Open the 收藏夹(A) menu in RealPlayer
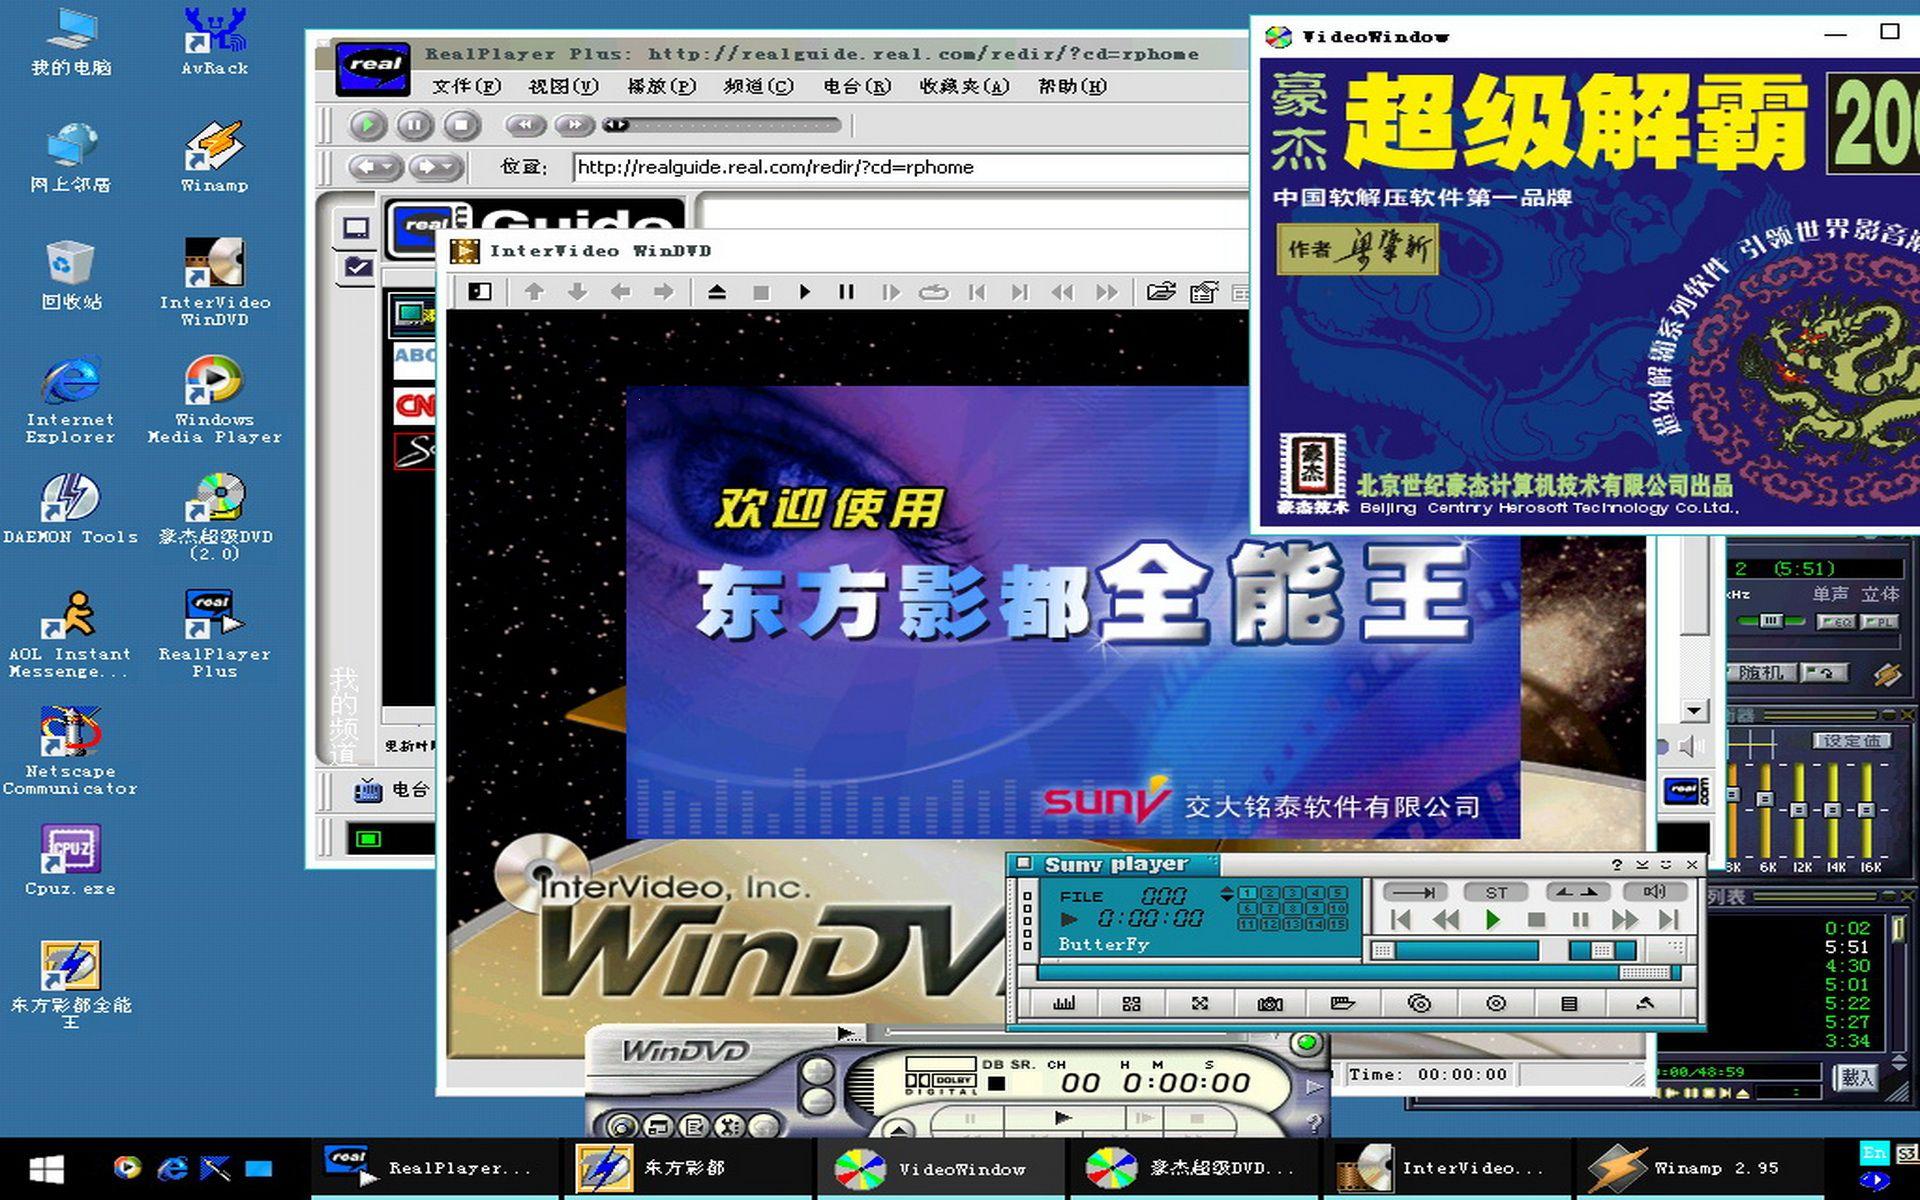Screen dimensions: 1920x1200 964,86
